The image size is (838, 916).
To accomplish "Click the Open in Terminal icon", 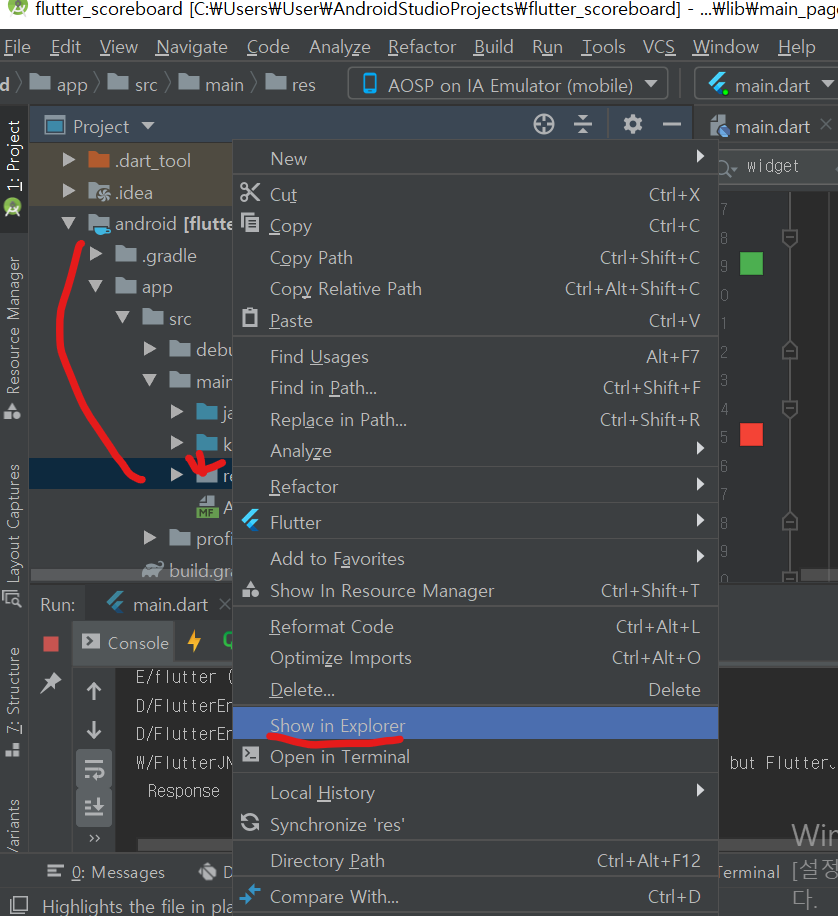I will point(251,754).
